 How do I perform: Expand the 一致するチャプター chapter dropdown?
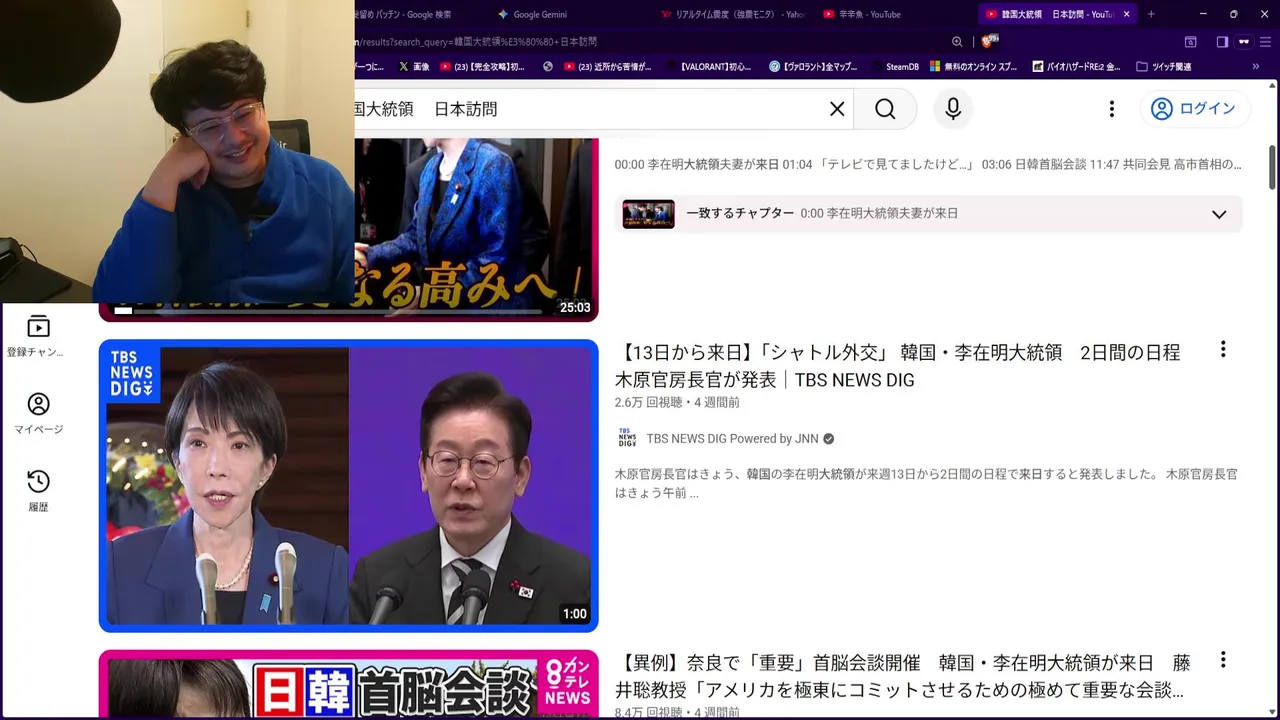[x=1219, y=214]
